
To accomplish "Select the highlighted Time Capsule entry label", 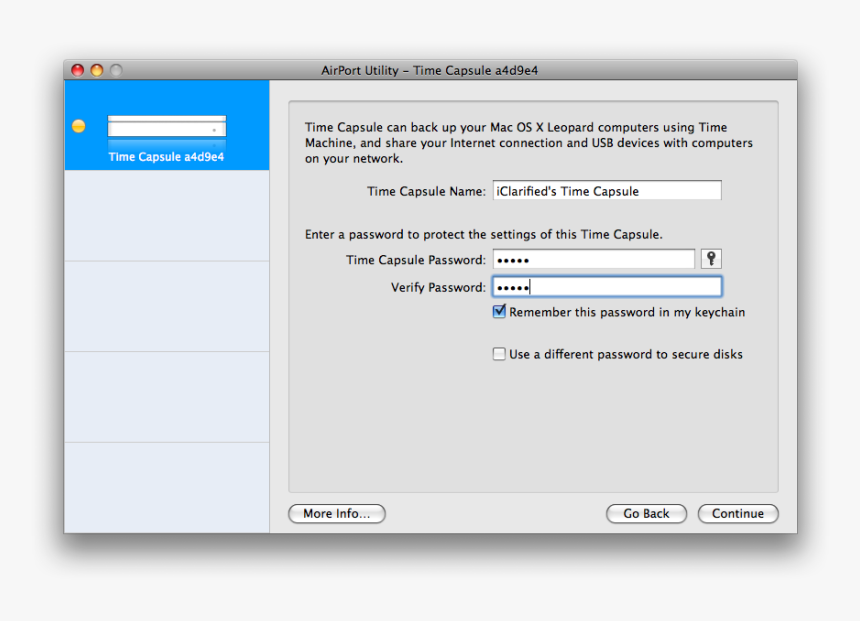I will click(166, 156).
